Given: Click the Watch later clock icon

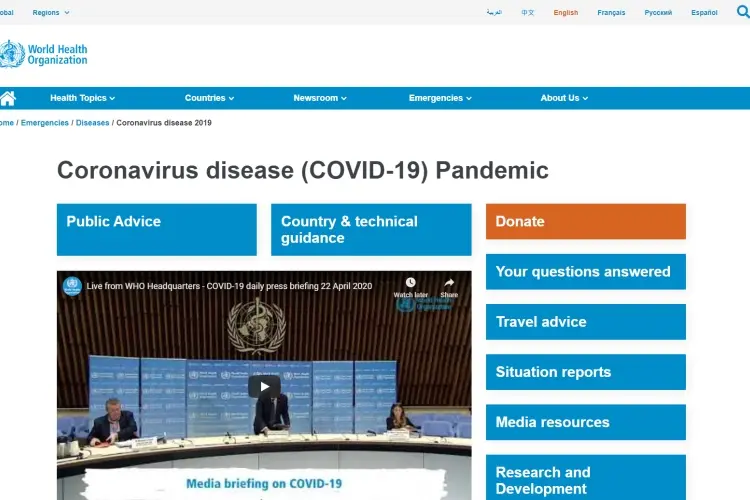Looking at the screenshot, I should click(410, 282).
